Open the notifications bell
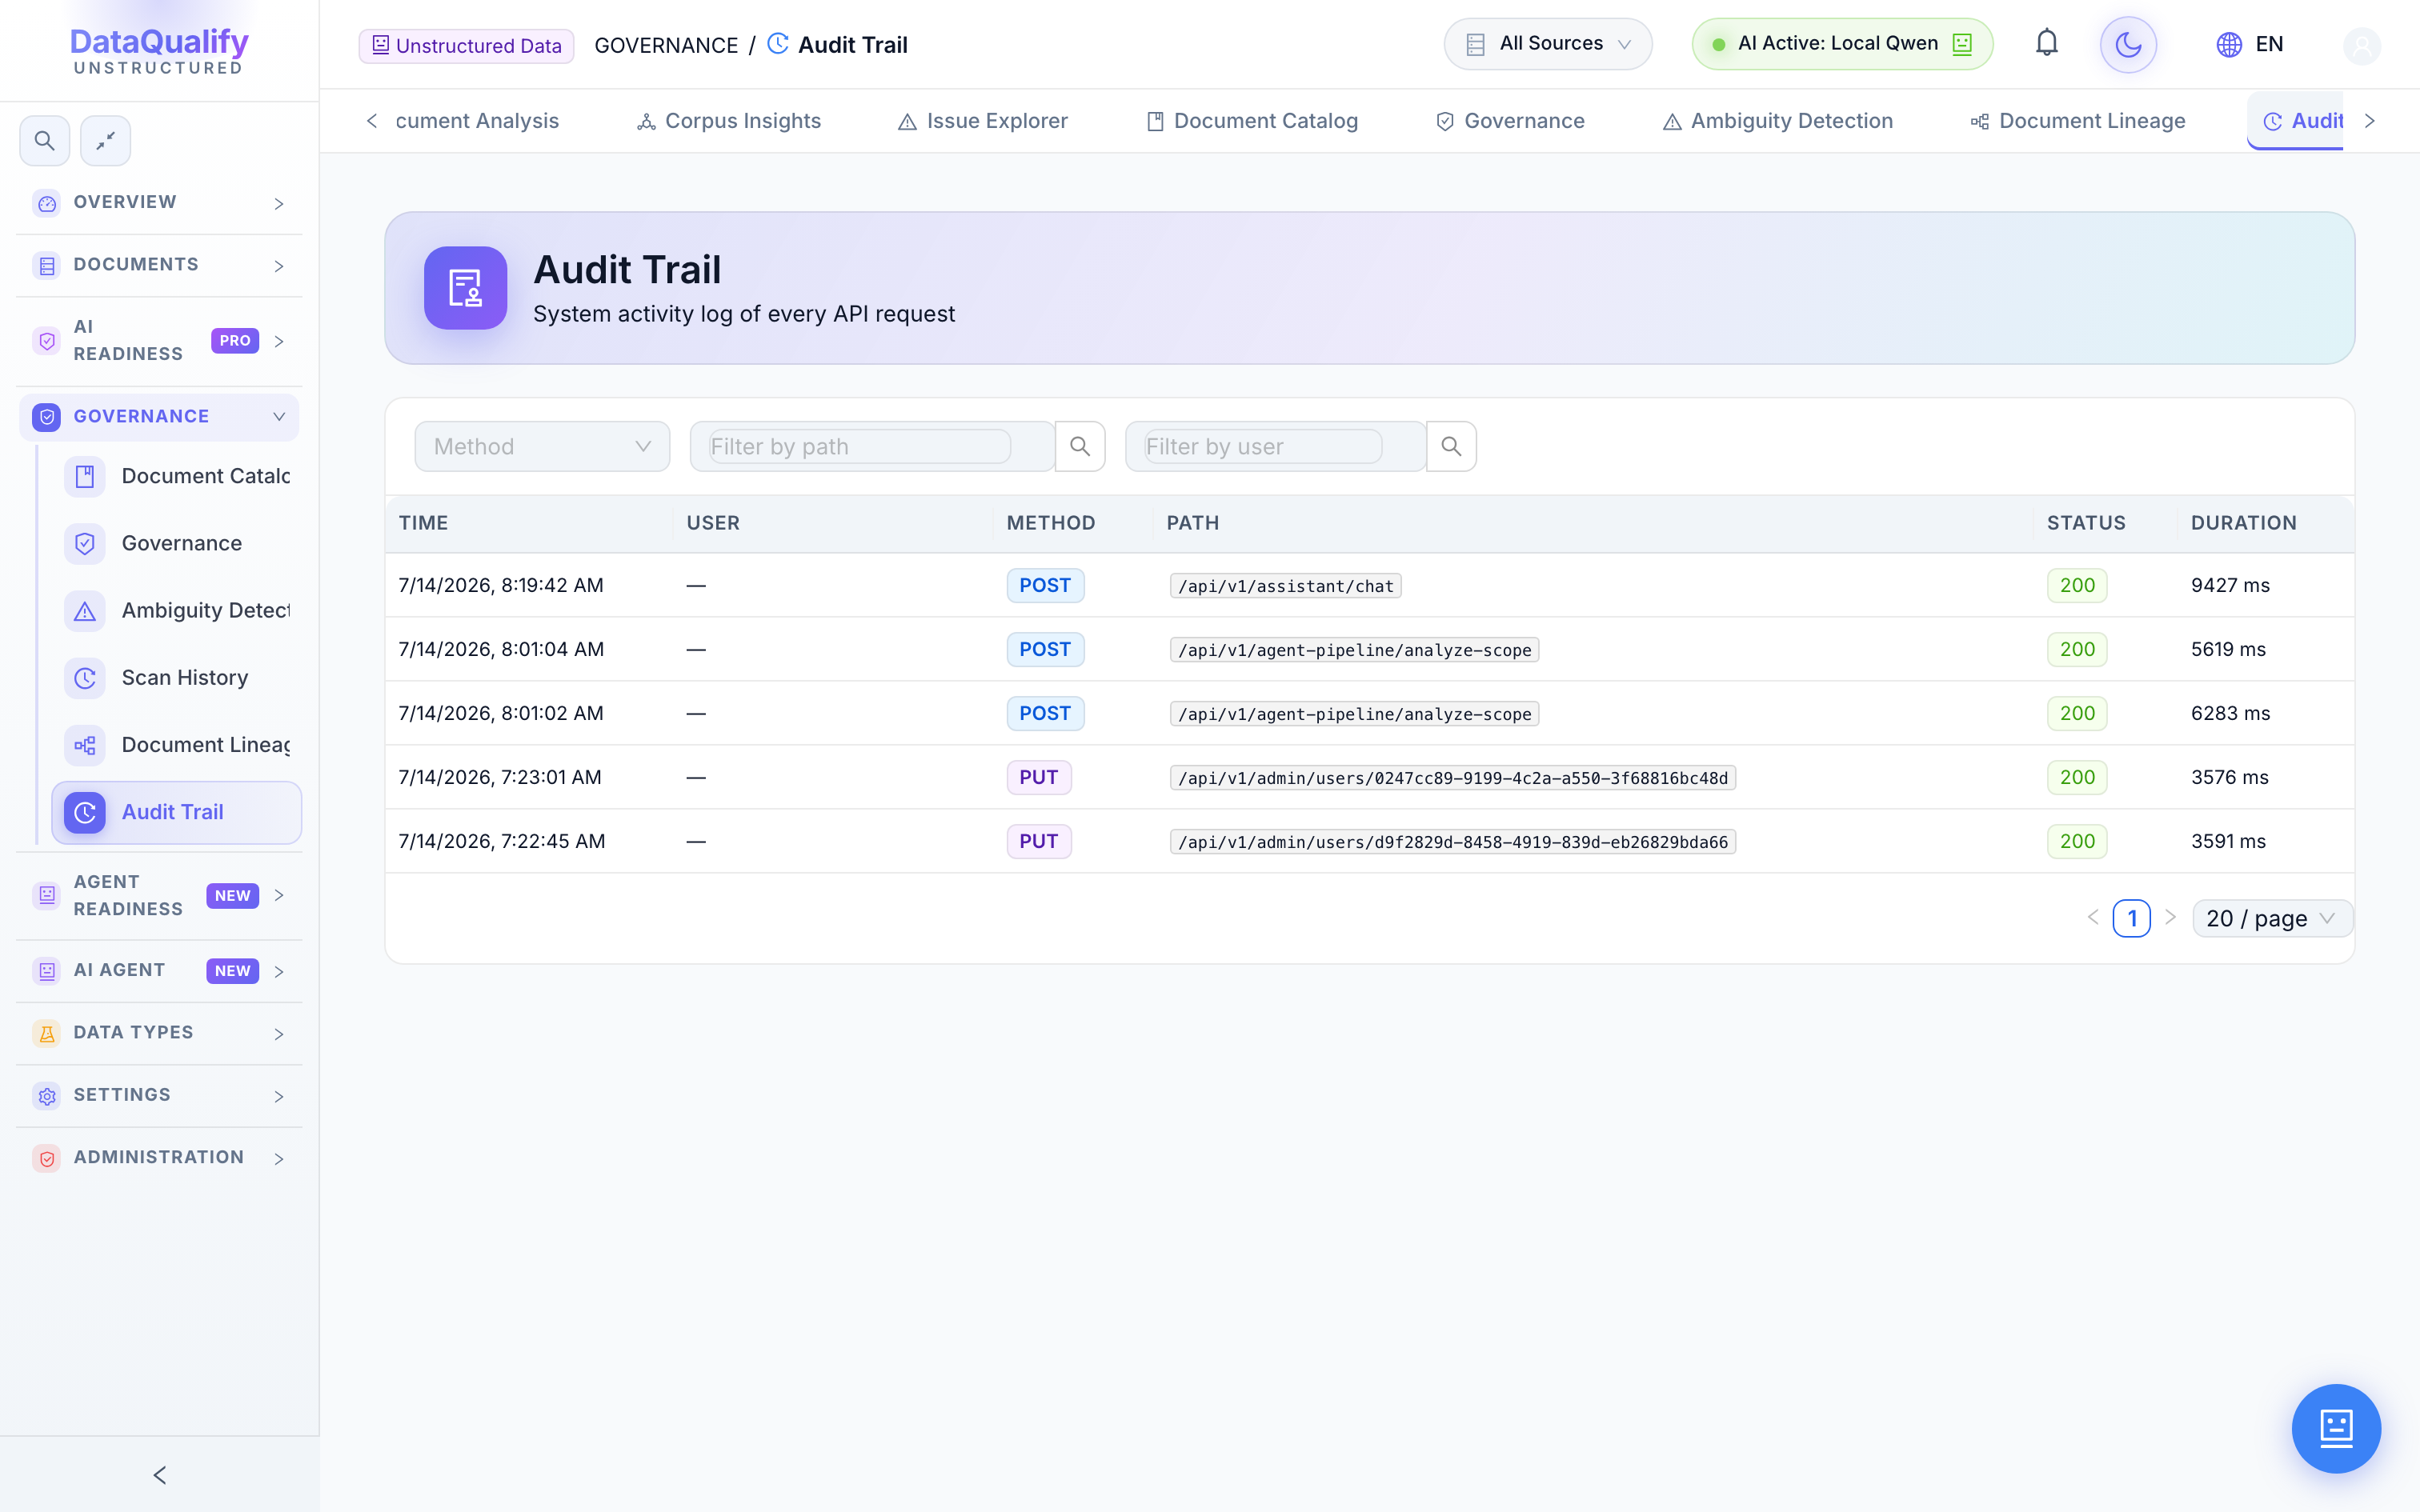This screenshot has width=2420, height=1512. pos(2046,44)
